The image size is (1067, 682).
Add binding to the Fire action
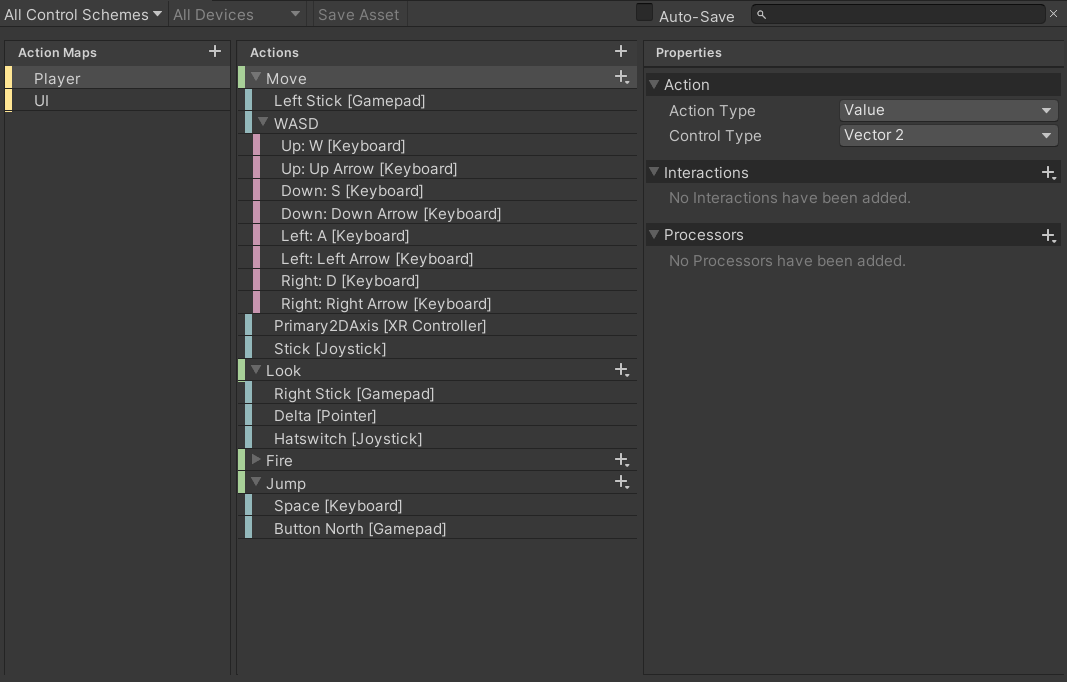(621, 460)
